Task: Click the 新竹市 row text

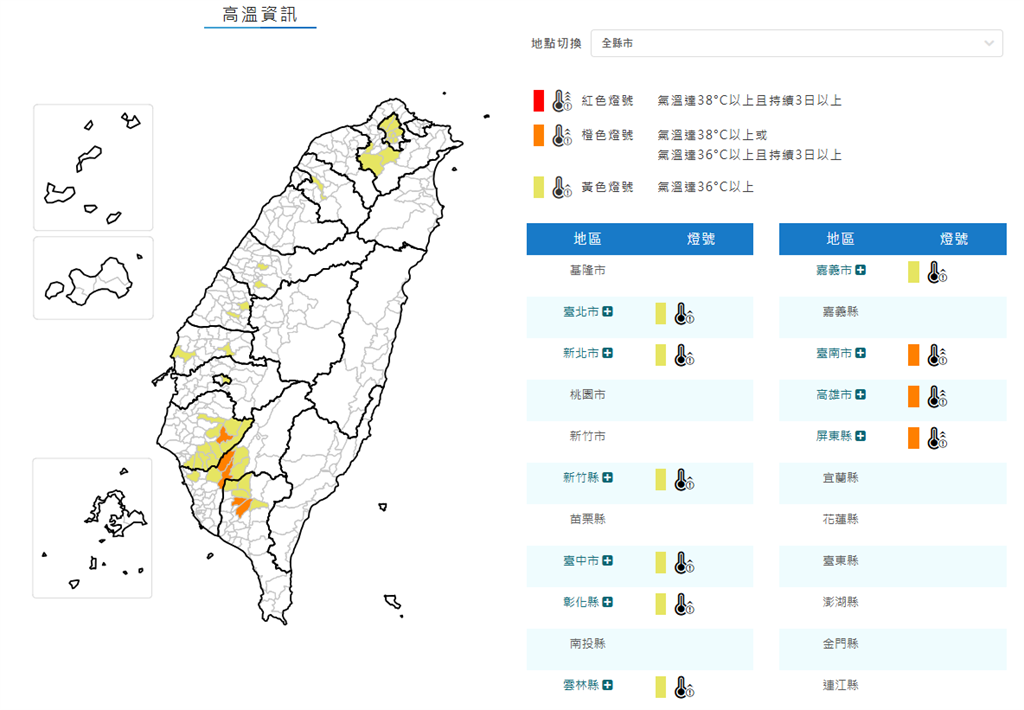Action: [x=587, y=436]
